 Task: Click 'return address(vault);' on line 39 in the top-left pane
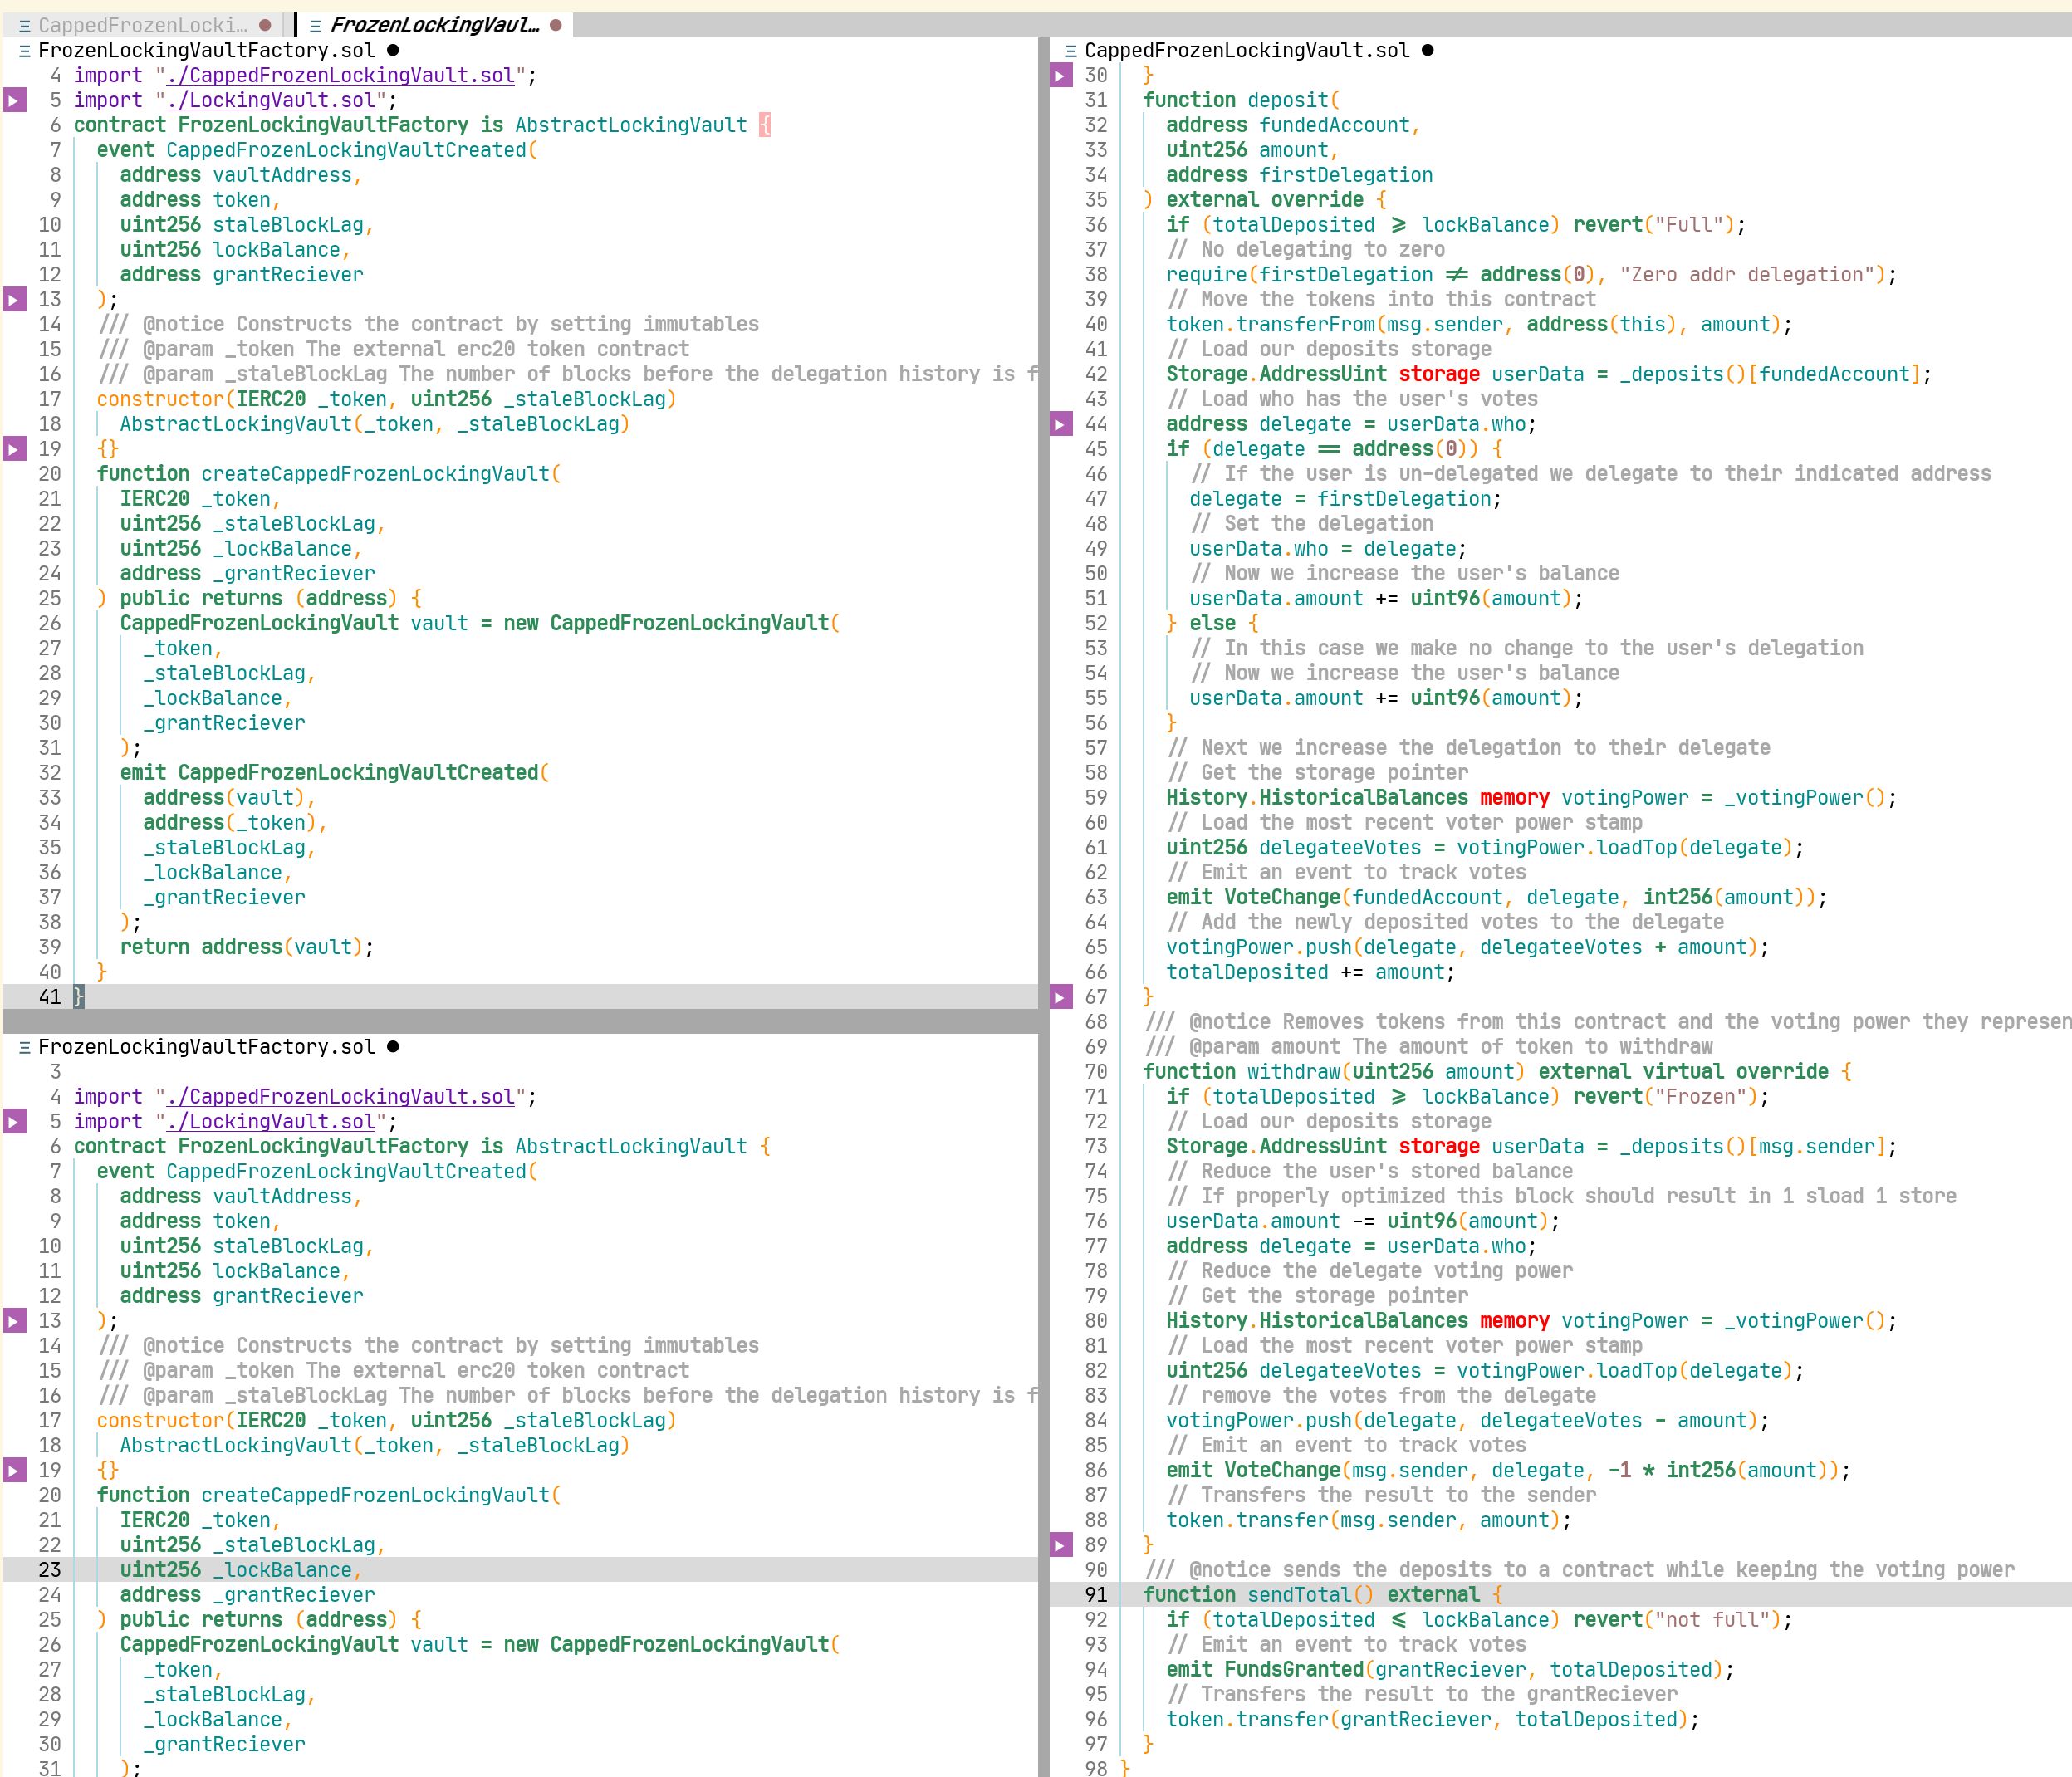click(247, 947)
